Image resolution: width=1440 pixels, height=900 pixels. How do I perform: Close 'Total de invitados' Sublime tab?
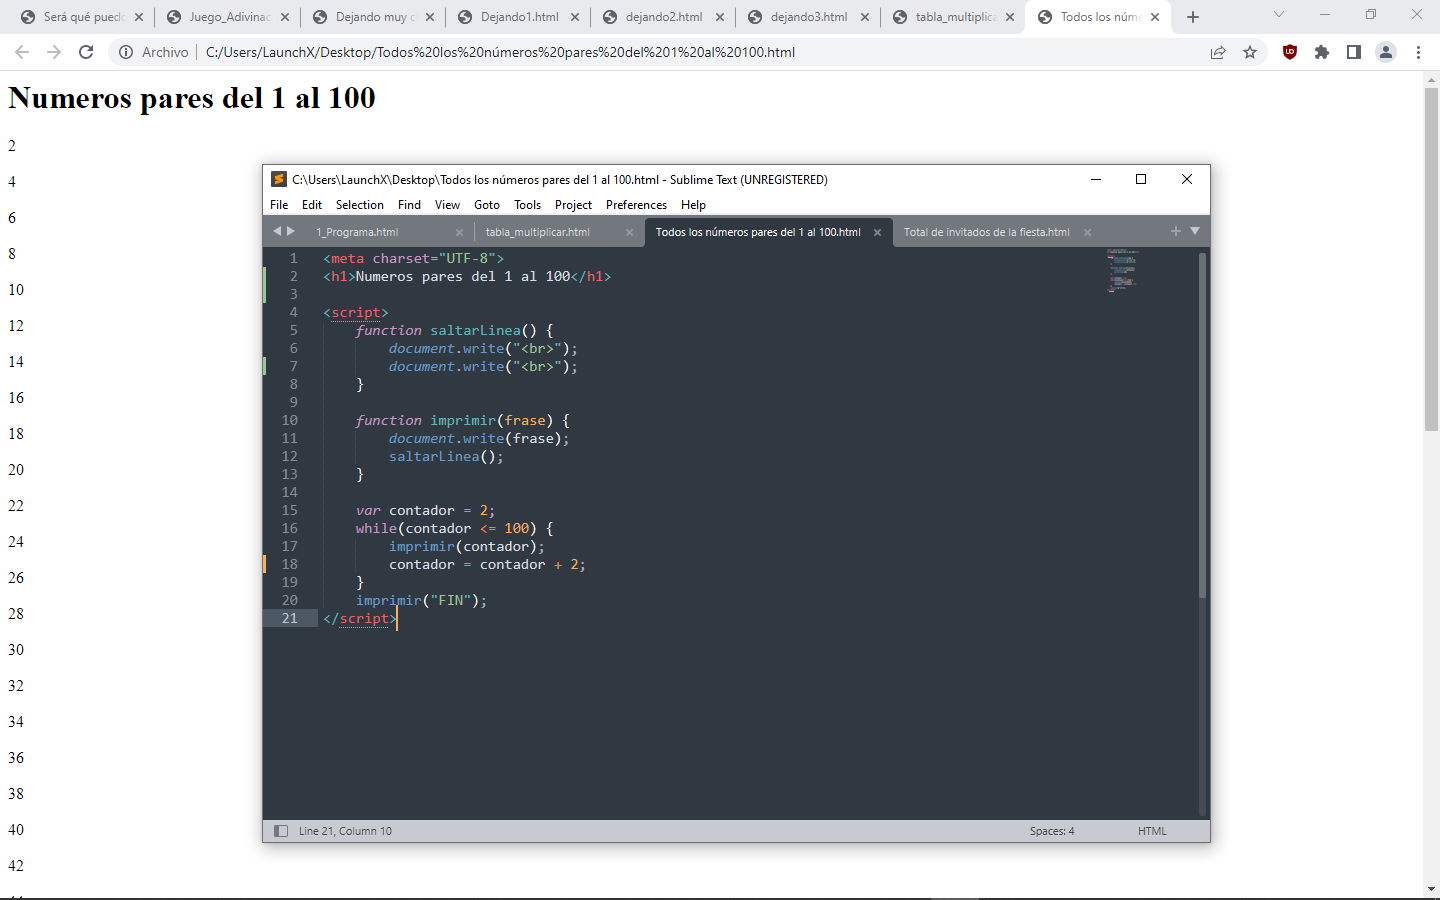(1087, 232)
